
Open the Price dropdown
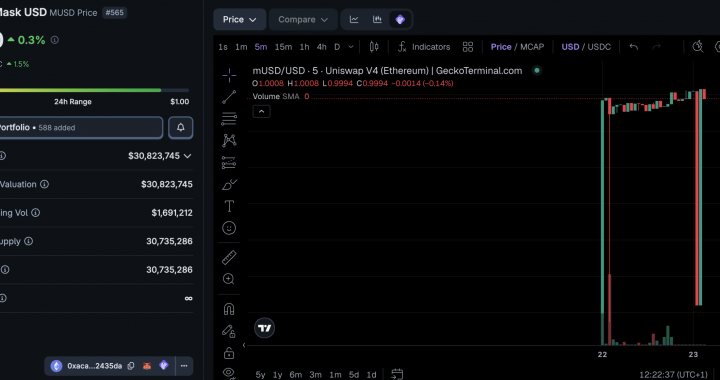coord(239,19)
